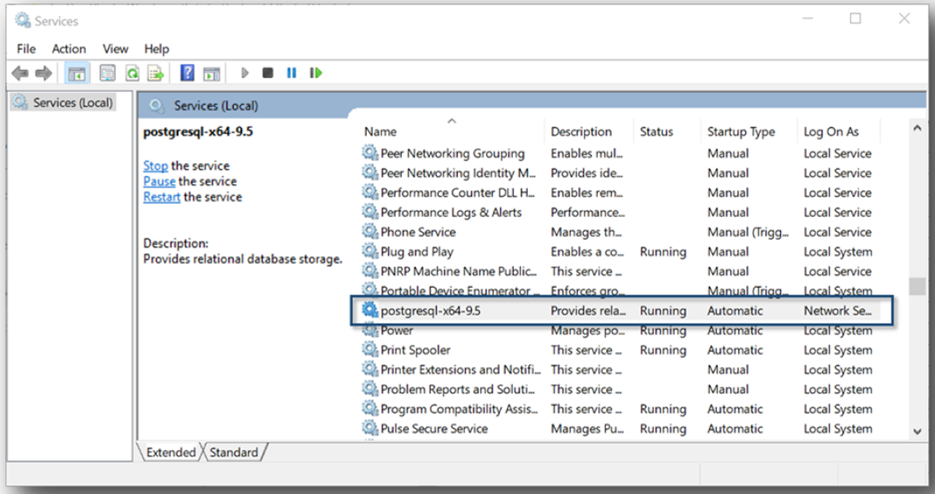Open Help via blue question mark icon
This screenshot has height=494, width=935.
pos(187,73)
